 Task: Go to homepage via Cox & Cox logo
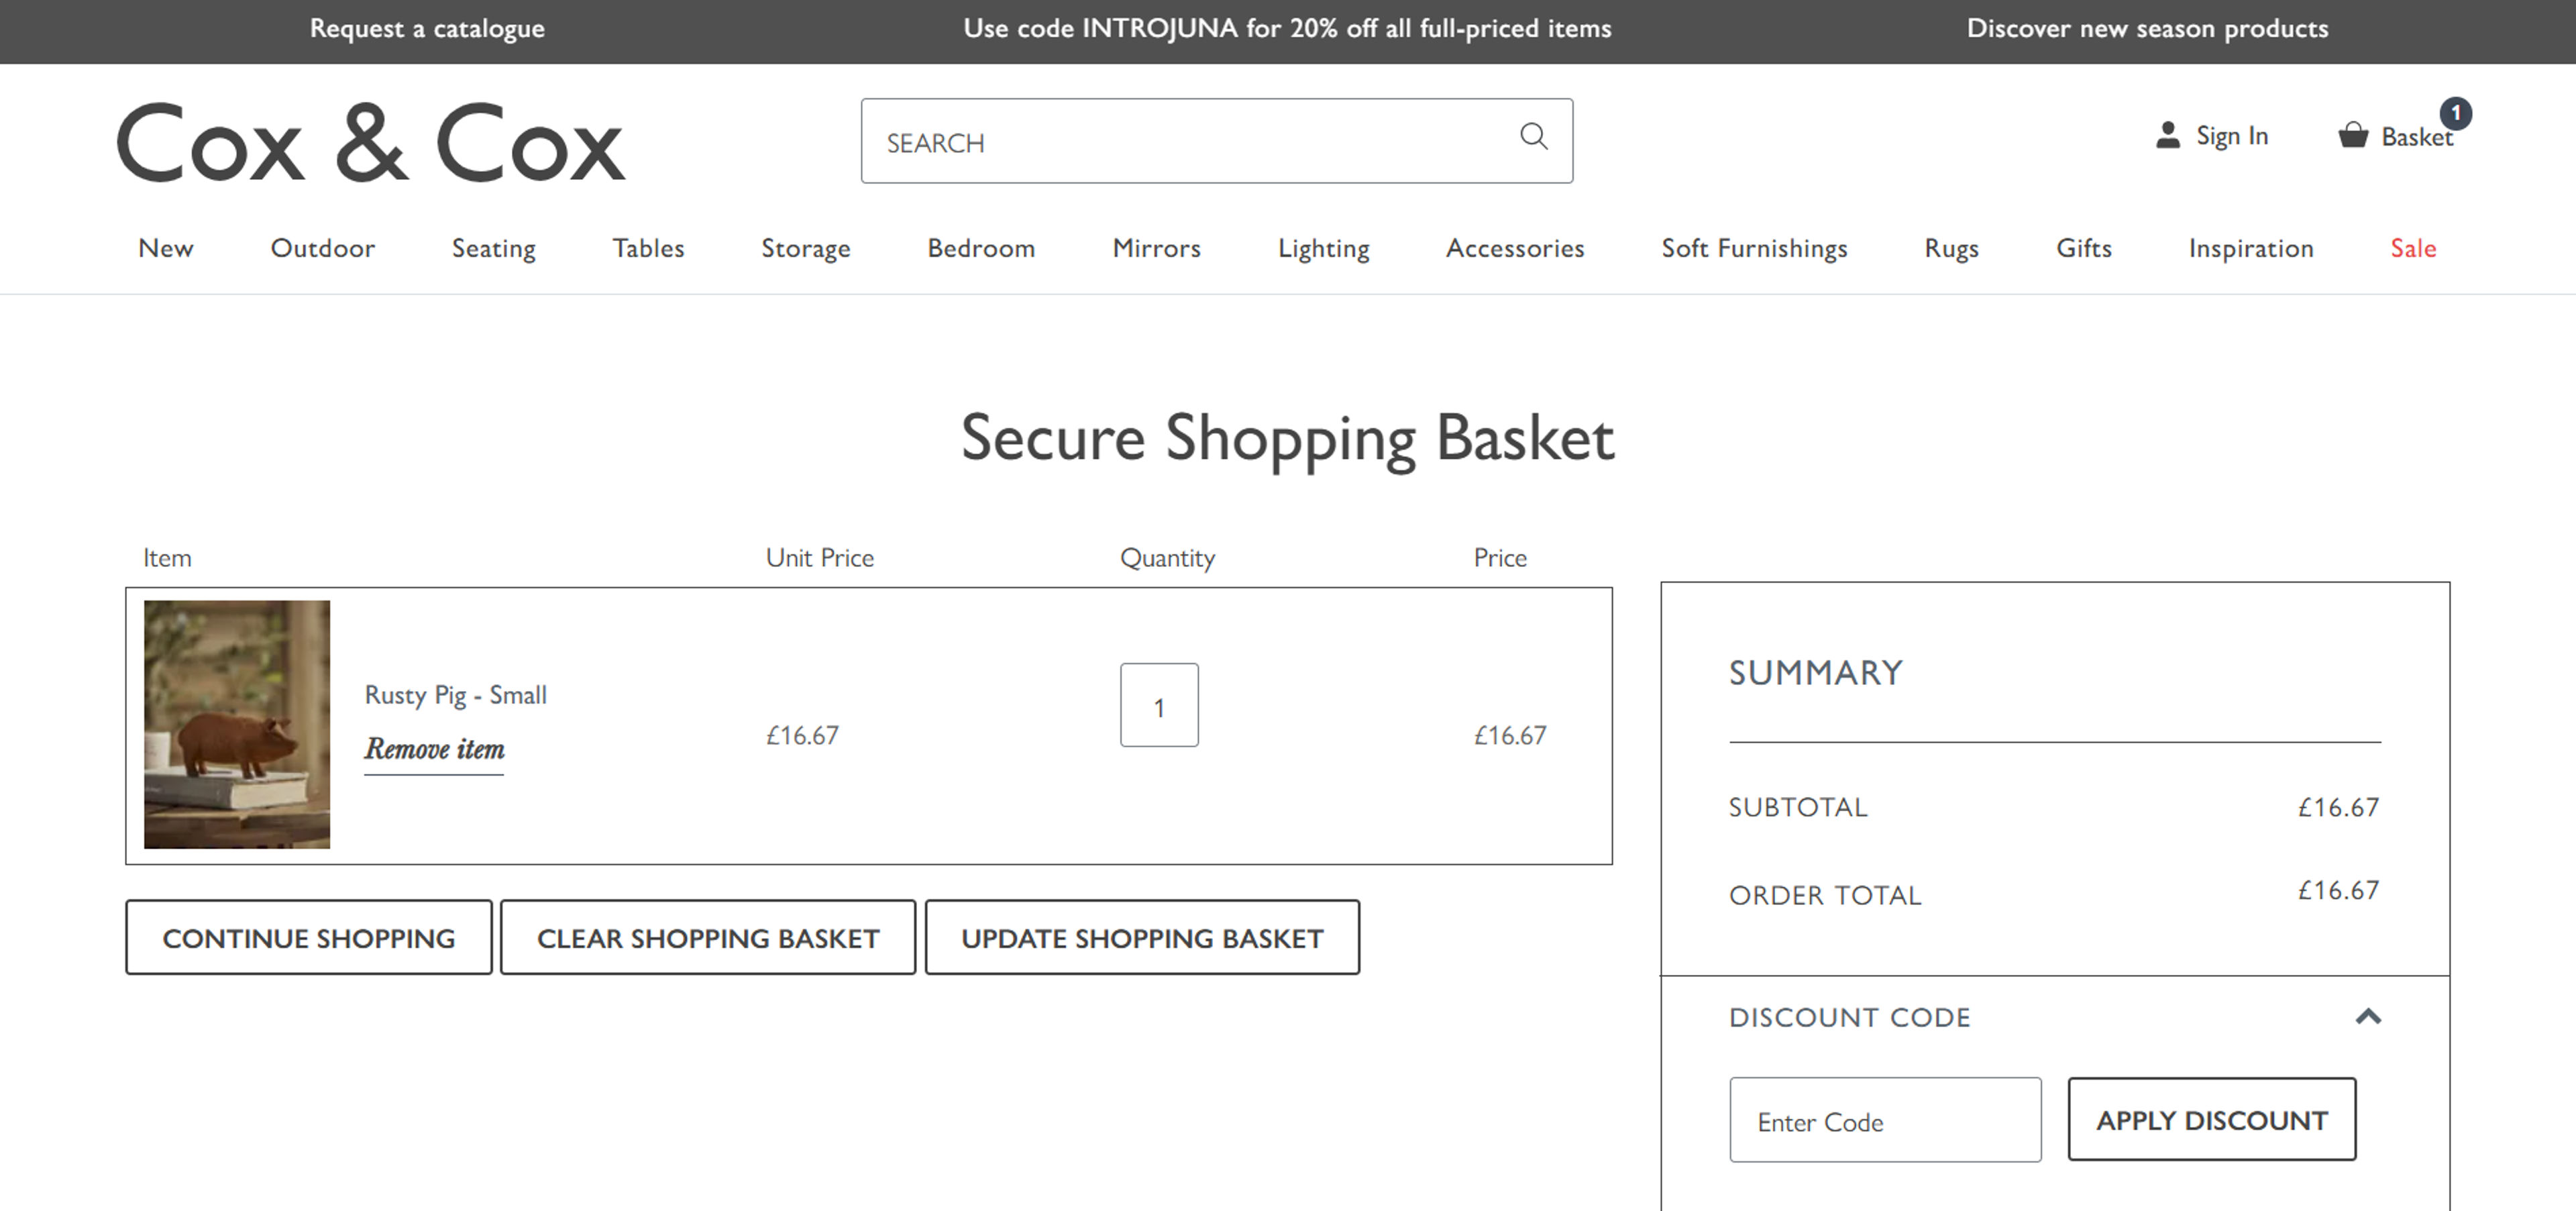point(370,143)
